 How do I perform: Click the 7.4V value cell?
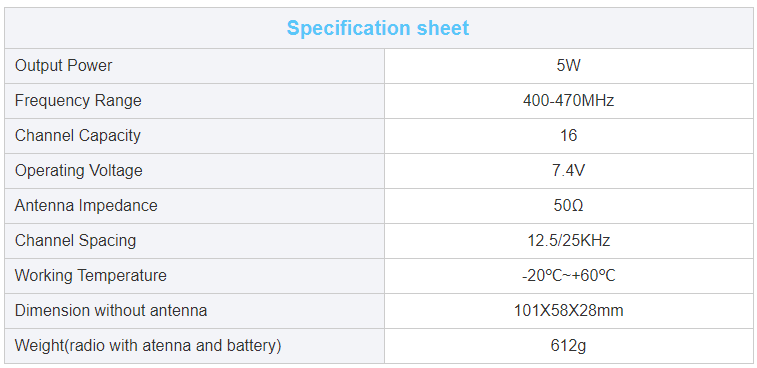[x=568, y=170]
